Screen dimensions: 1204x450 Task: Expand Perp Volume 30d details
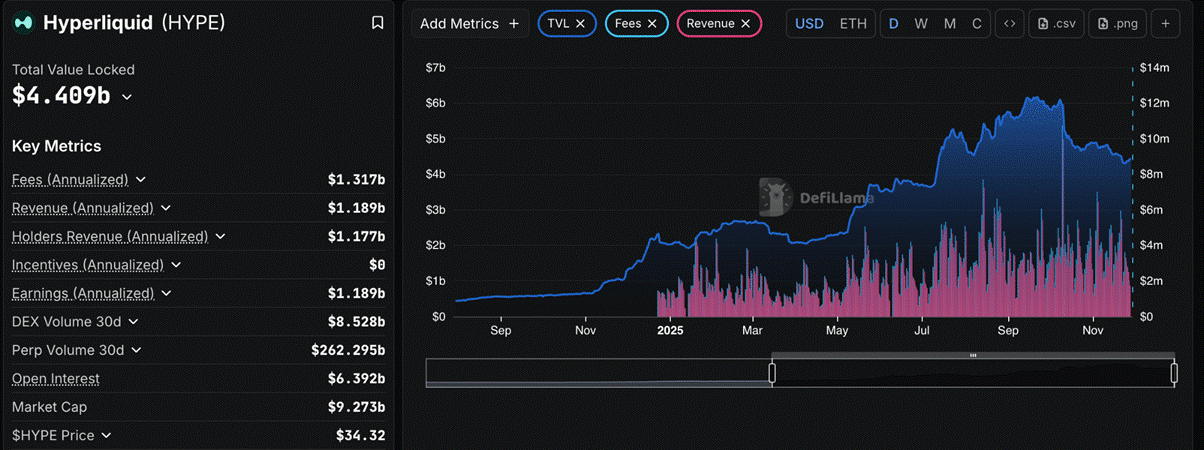tap(136, 350)
